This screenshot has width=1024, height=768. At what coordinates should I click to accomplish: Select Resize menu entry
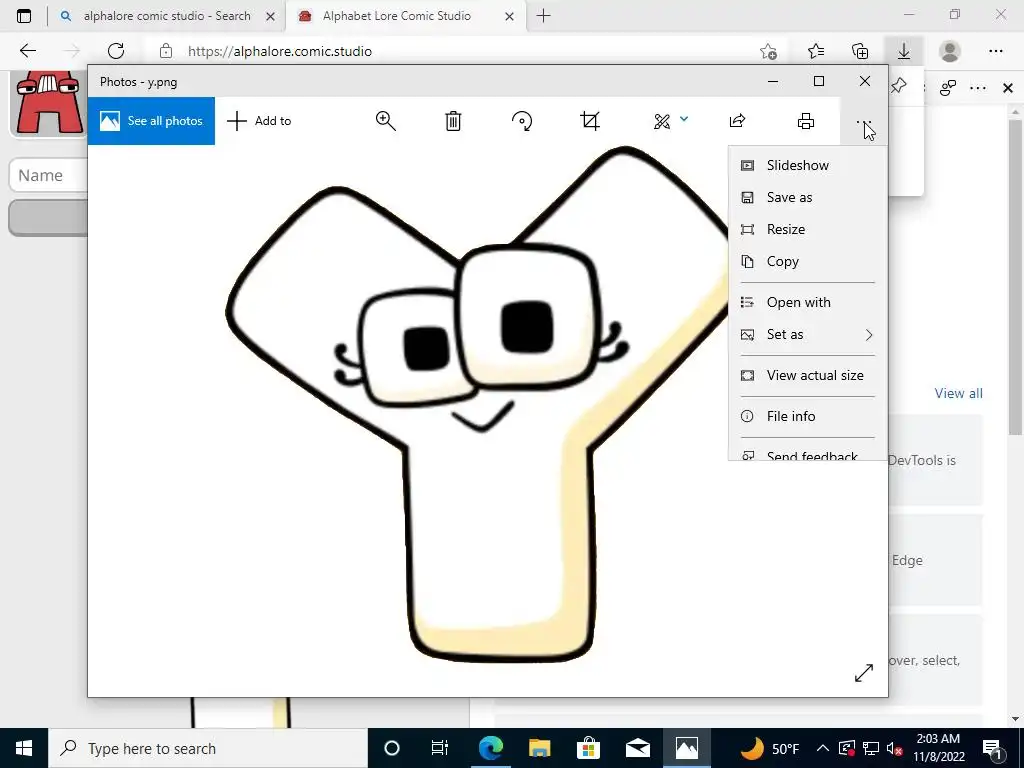click(x=808, y=229)
